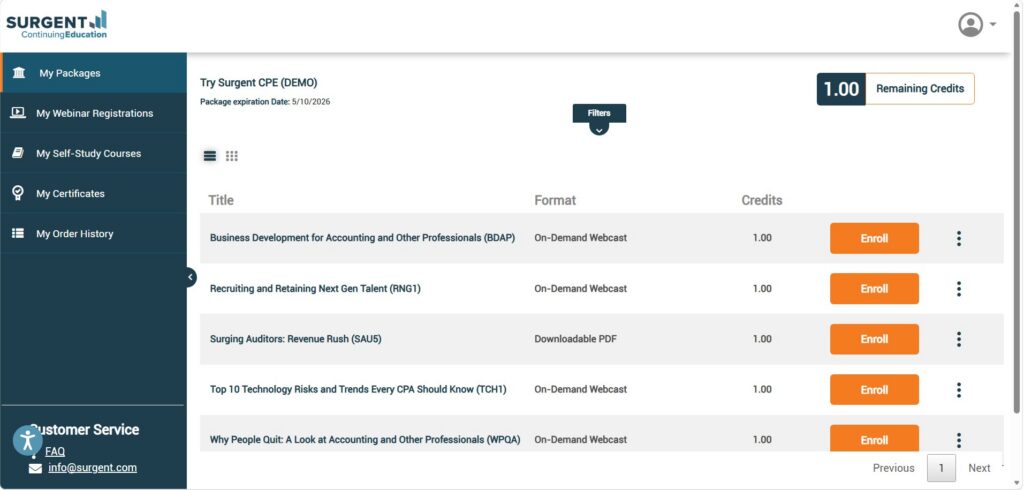The height and width of the screenshot is (490, 1024).
Task: Enroll in Recruiting and Retaining Next Gen Talent
Action: click(x=874, y=289)
